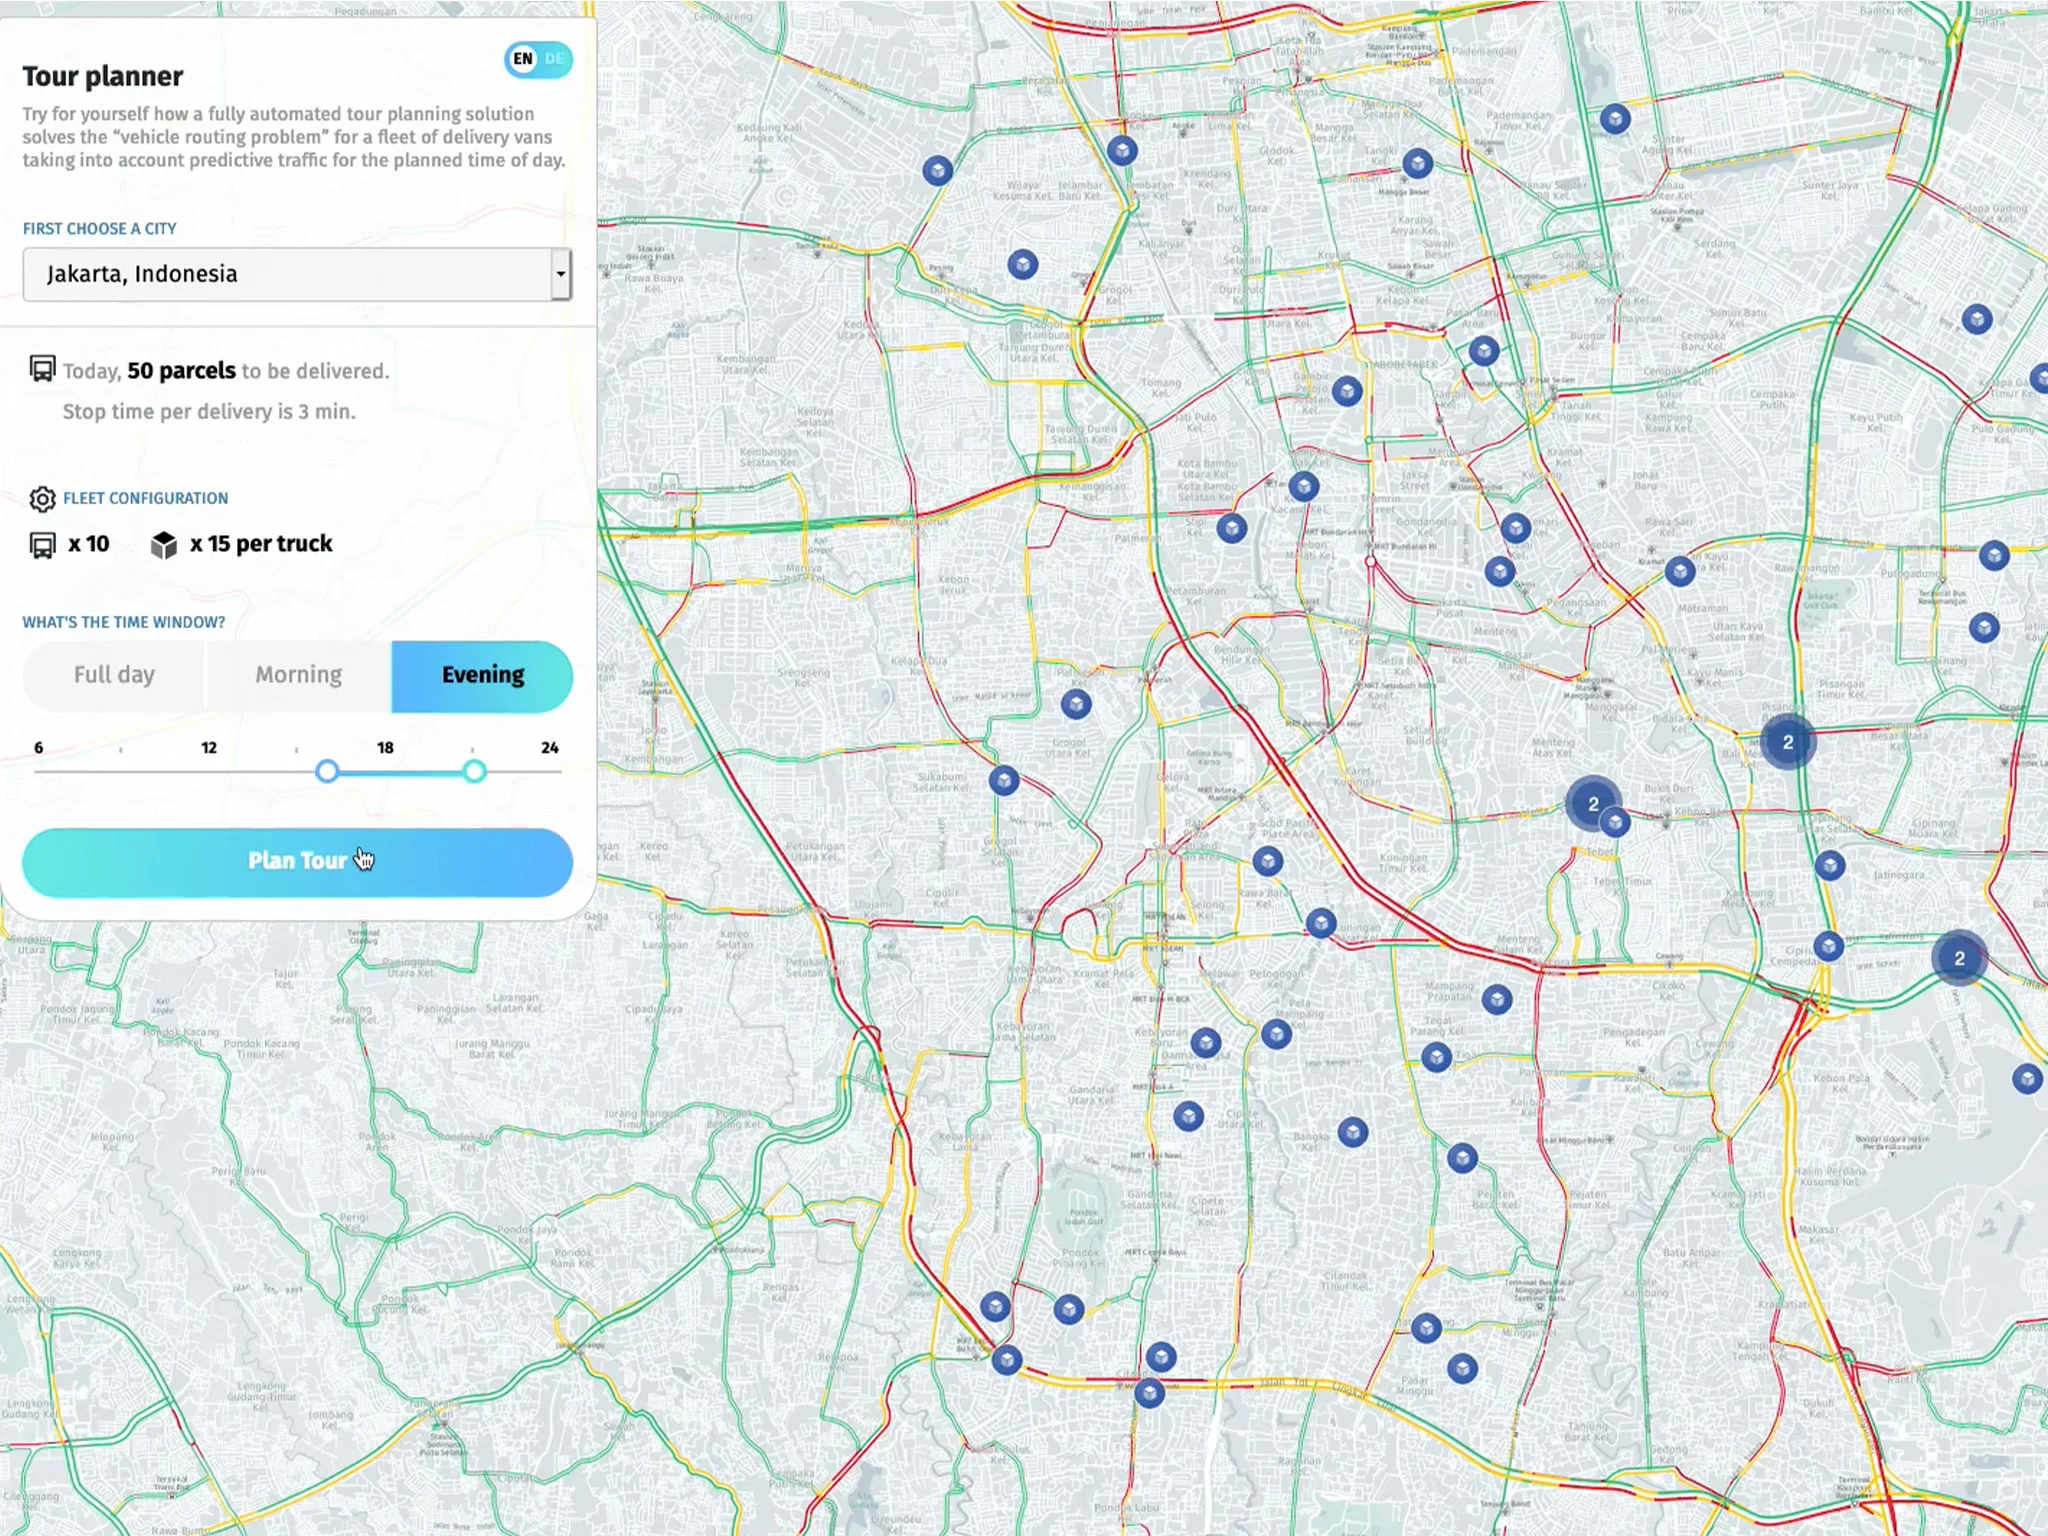
Task: Switch to the Evening tab
Action: (x=482, y=675)
